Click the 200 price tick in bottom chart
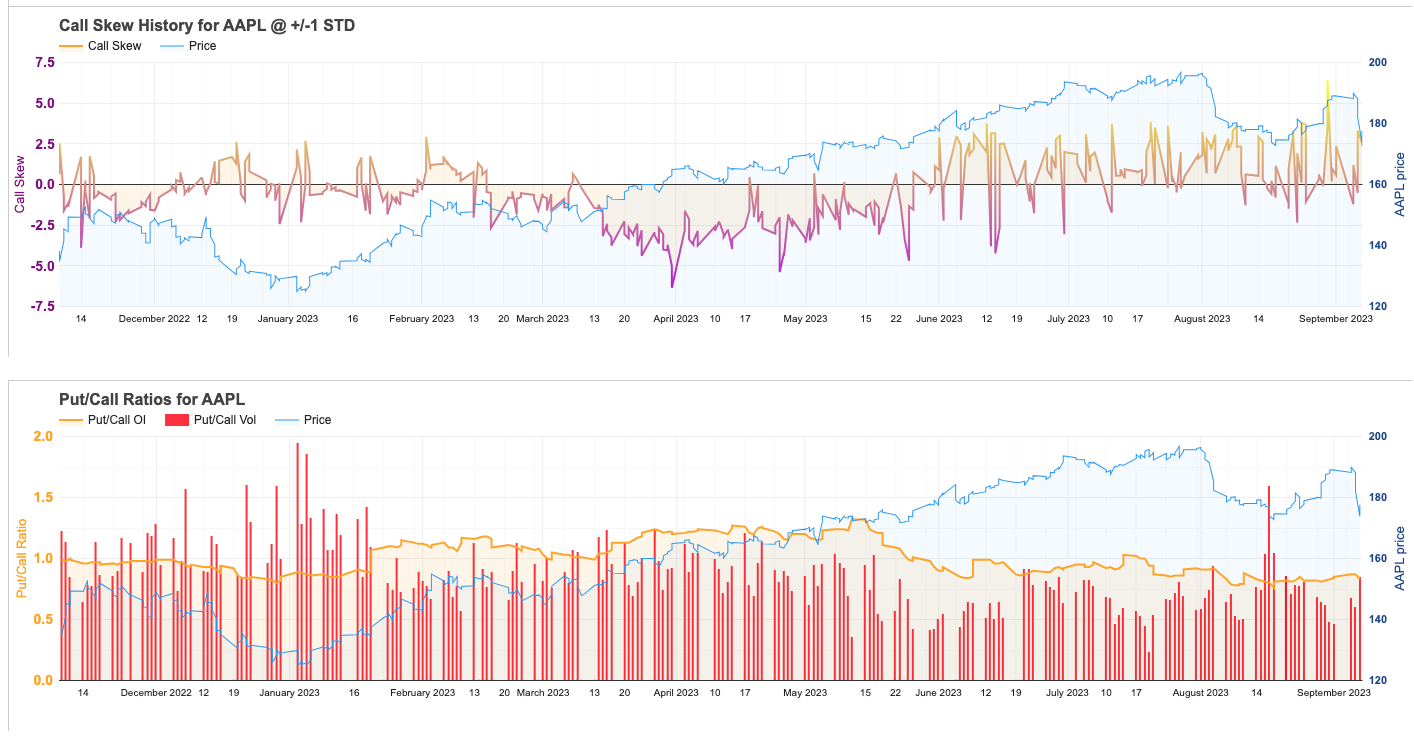This screenshot has width=1414, height=742. (x=1377, y=436)
